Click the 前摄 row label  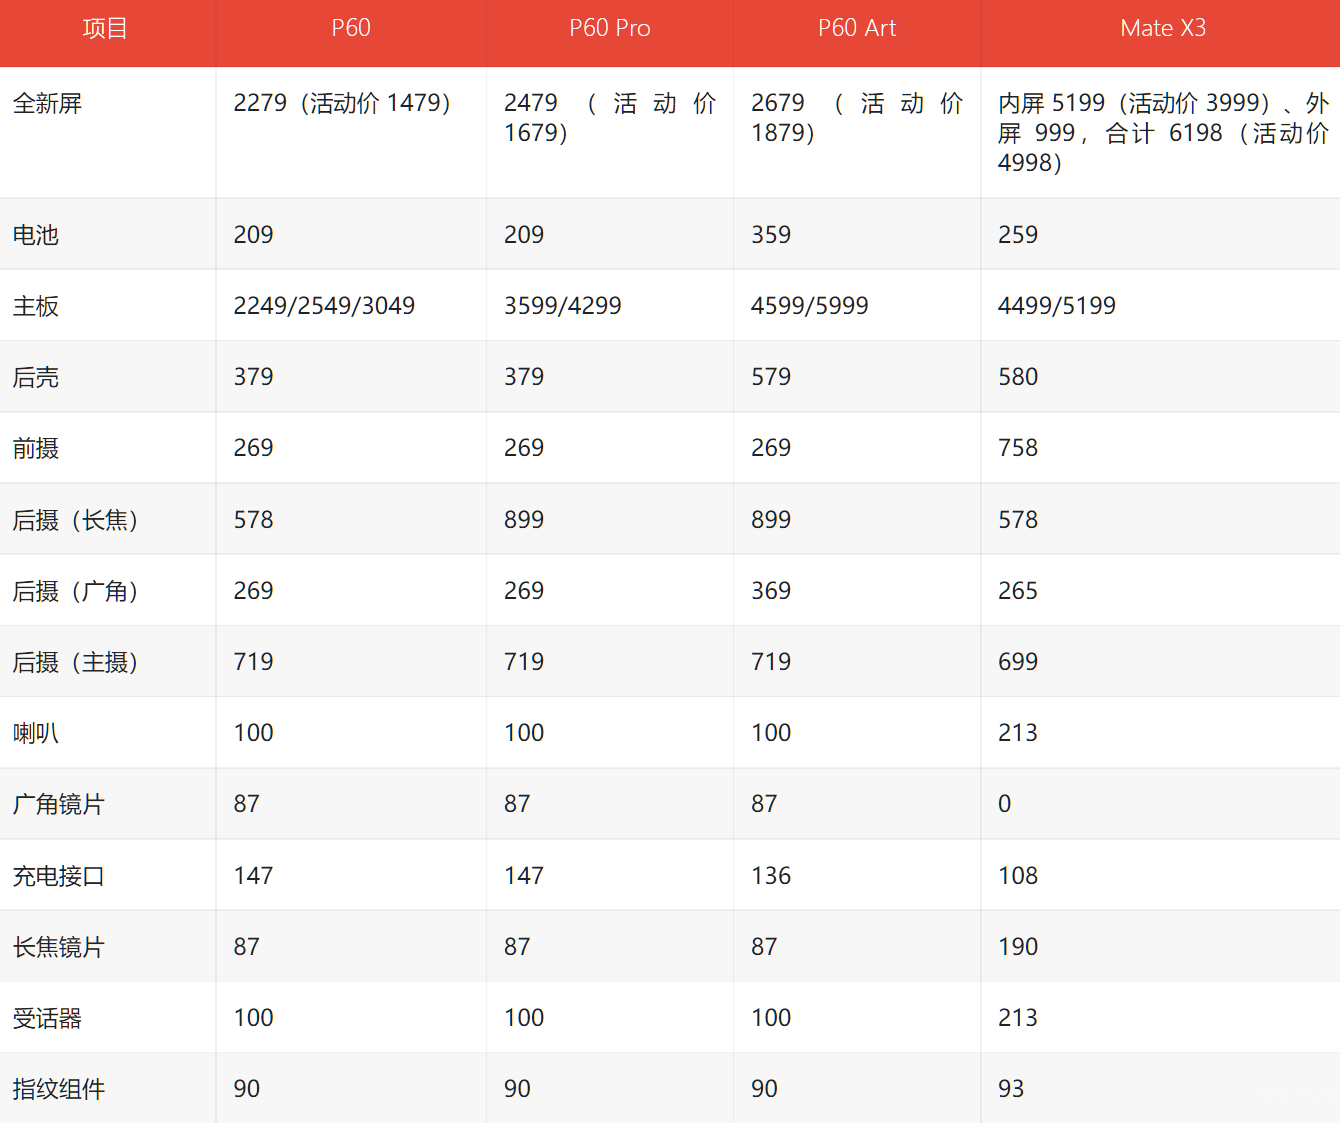click(36, 448)
